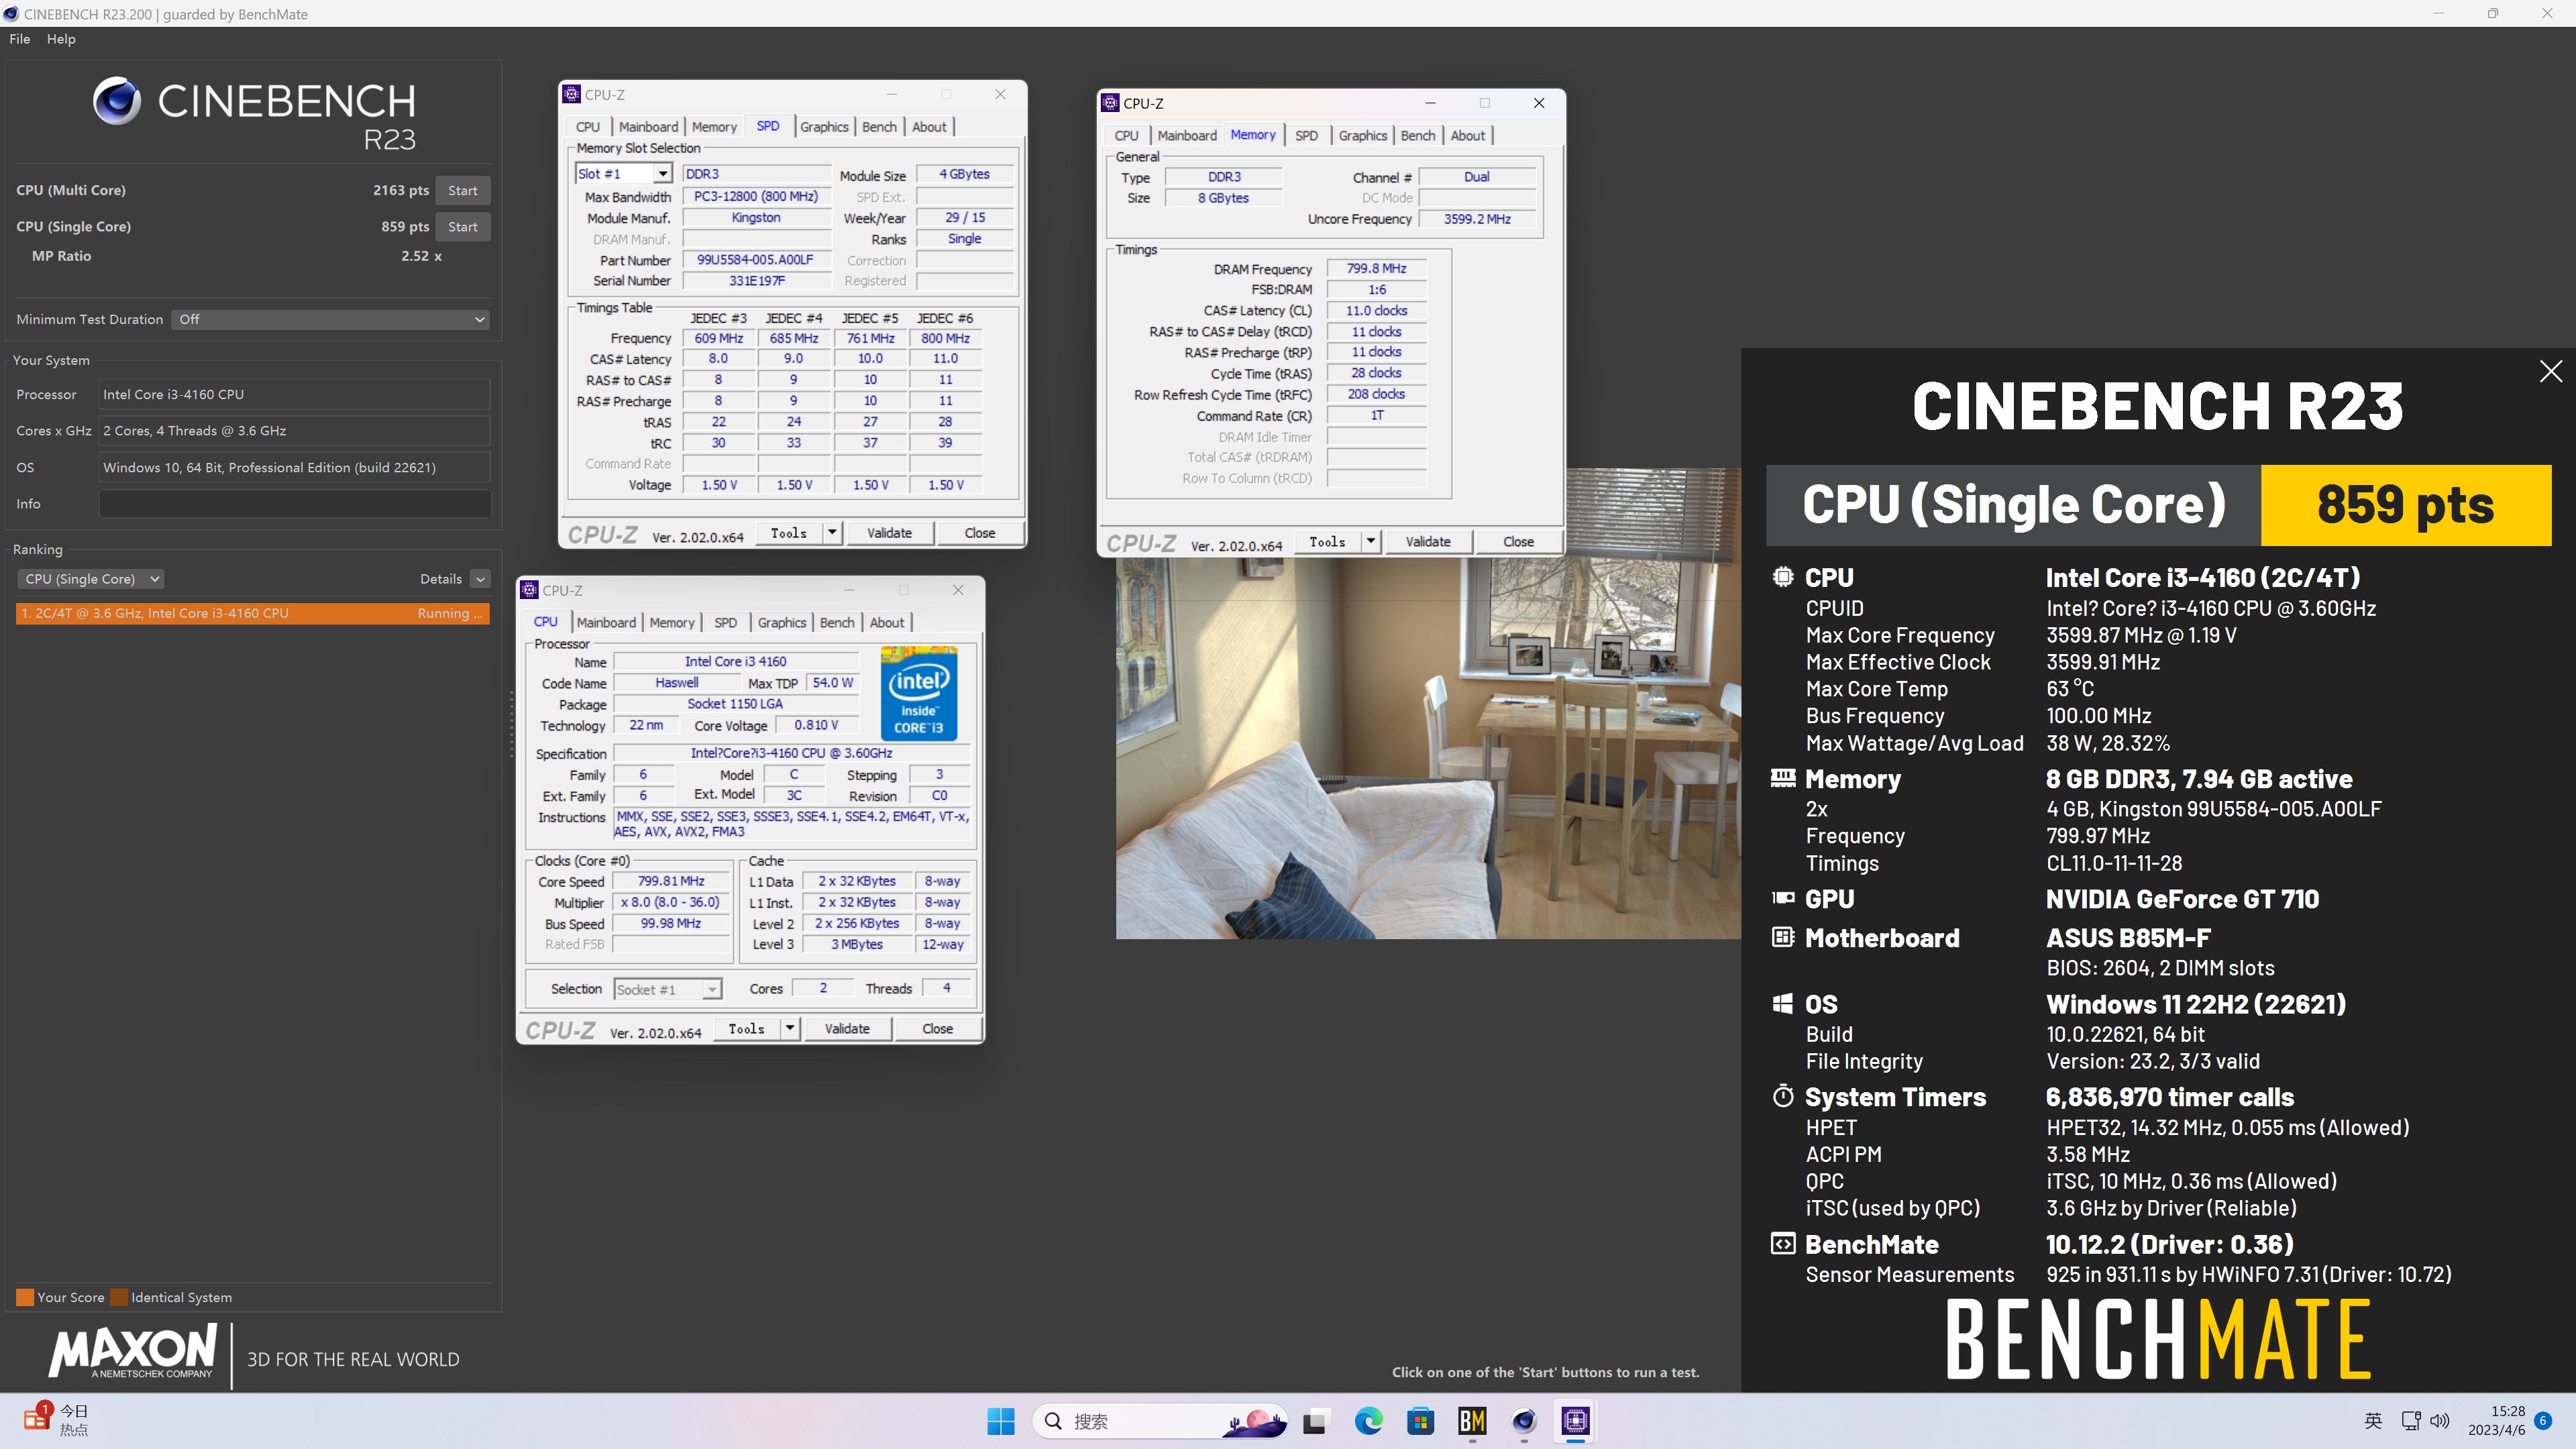The image size is (2576, 1449).
Task: Click the OS Windows icon in BenchMate panel
Action: tap(1783, 1003)
